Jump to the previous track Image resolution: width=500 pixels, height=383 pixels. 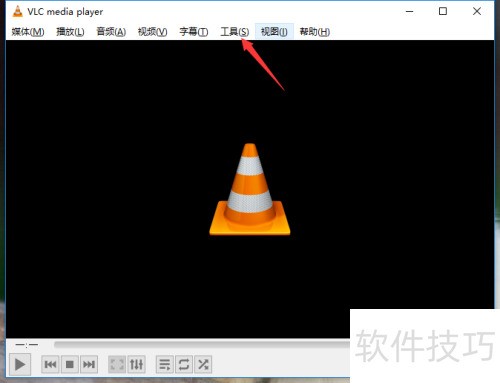pos(50,364)
